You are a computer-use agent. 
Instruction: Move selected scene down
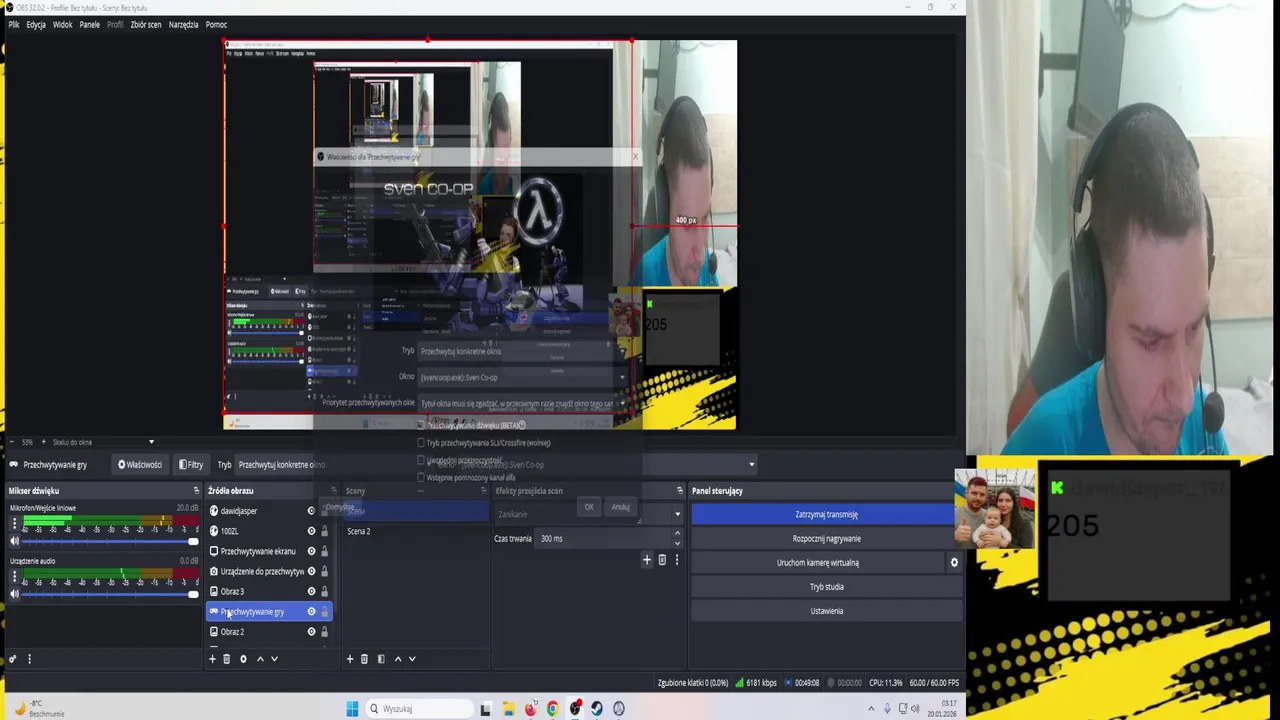click(x=412, y=659)
